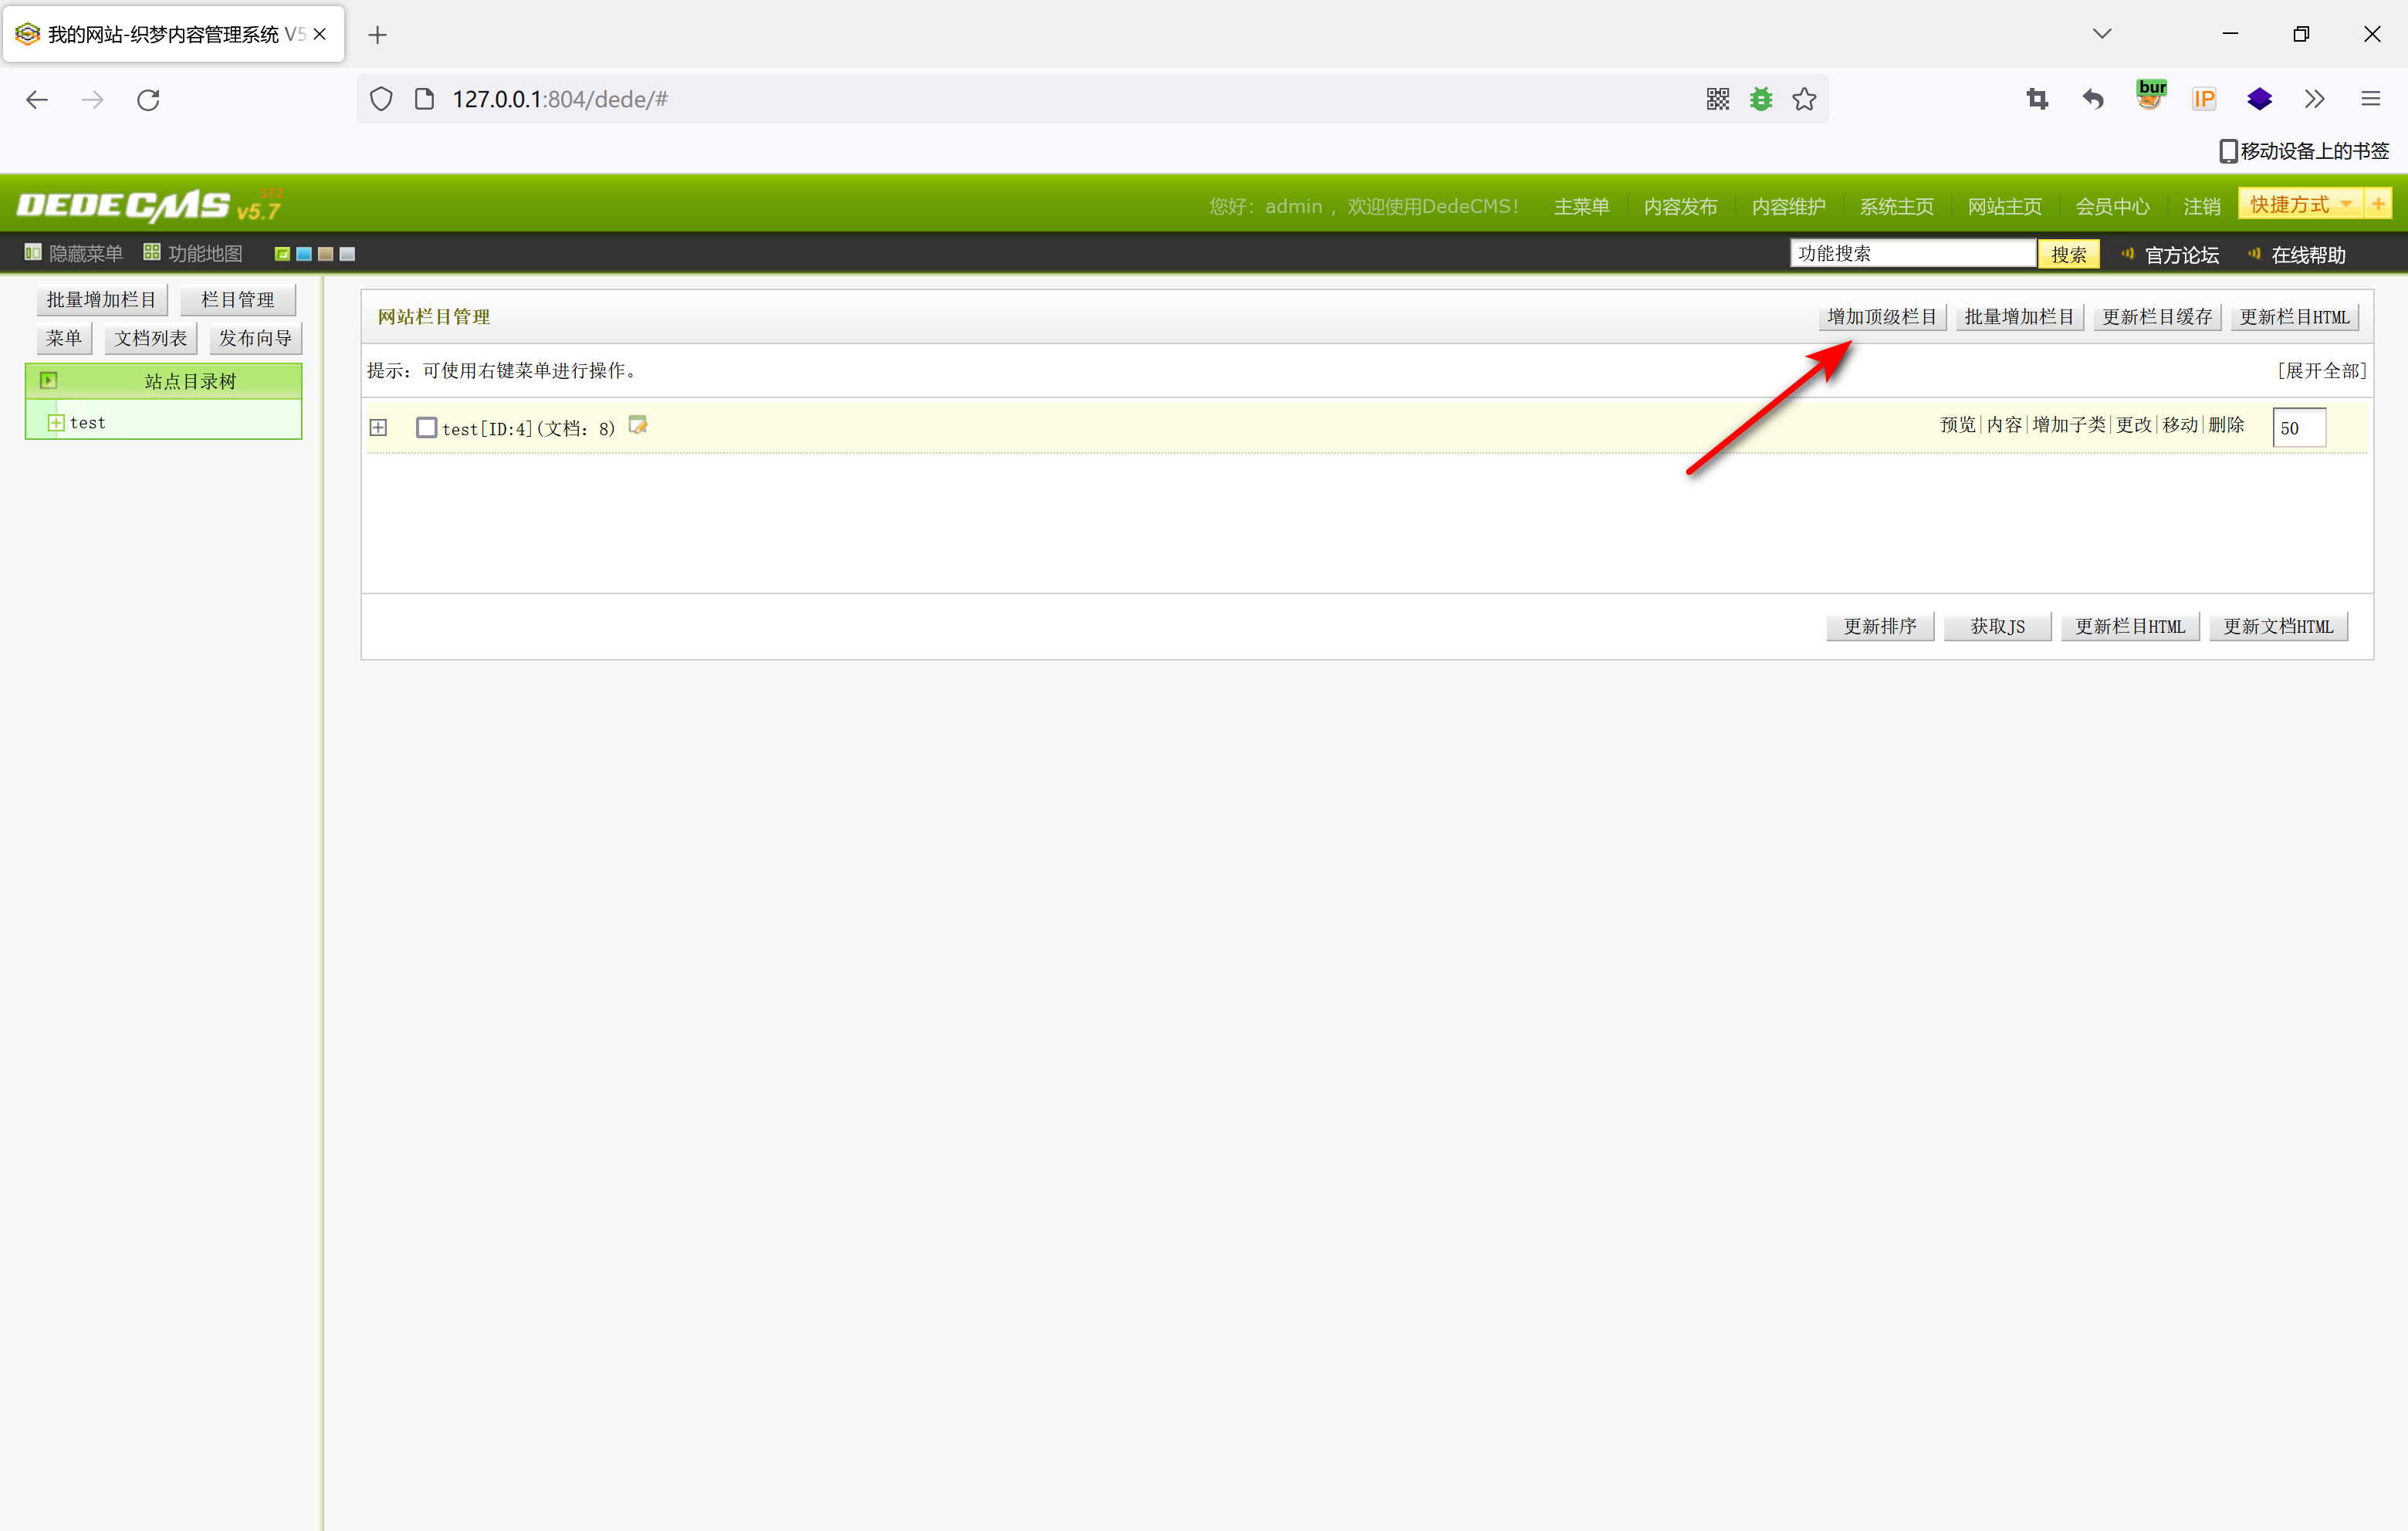
Task: Open the 功能地图 function map icon
Action: [x=152, y=253]
